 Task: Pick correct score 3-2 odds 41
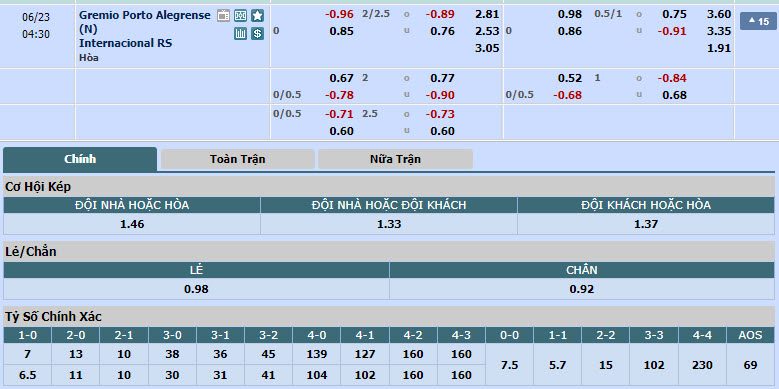point(268,375)
